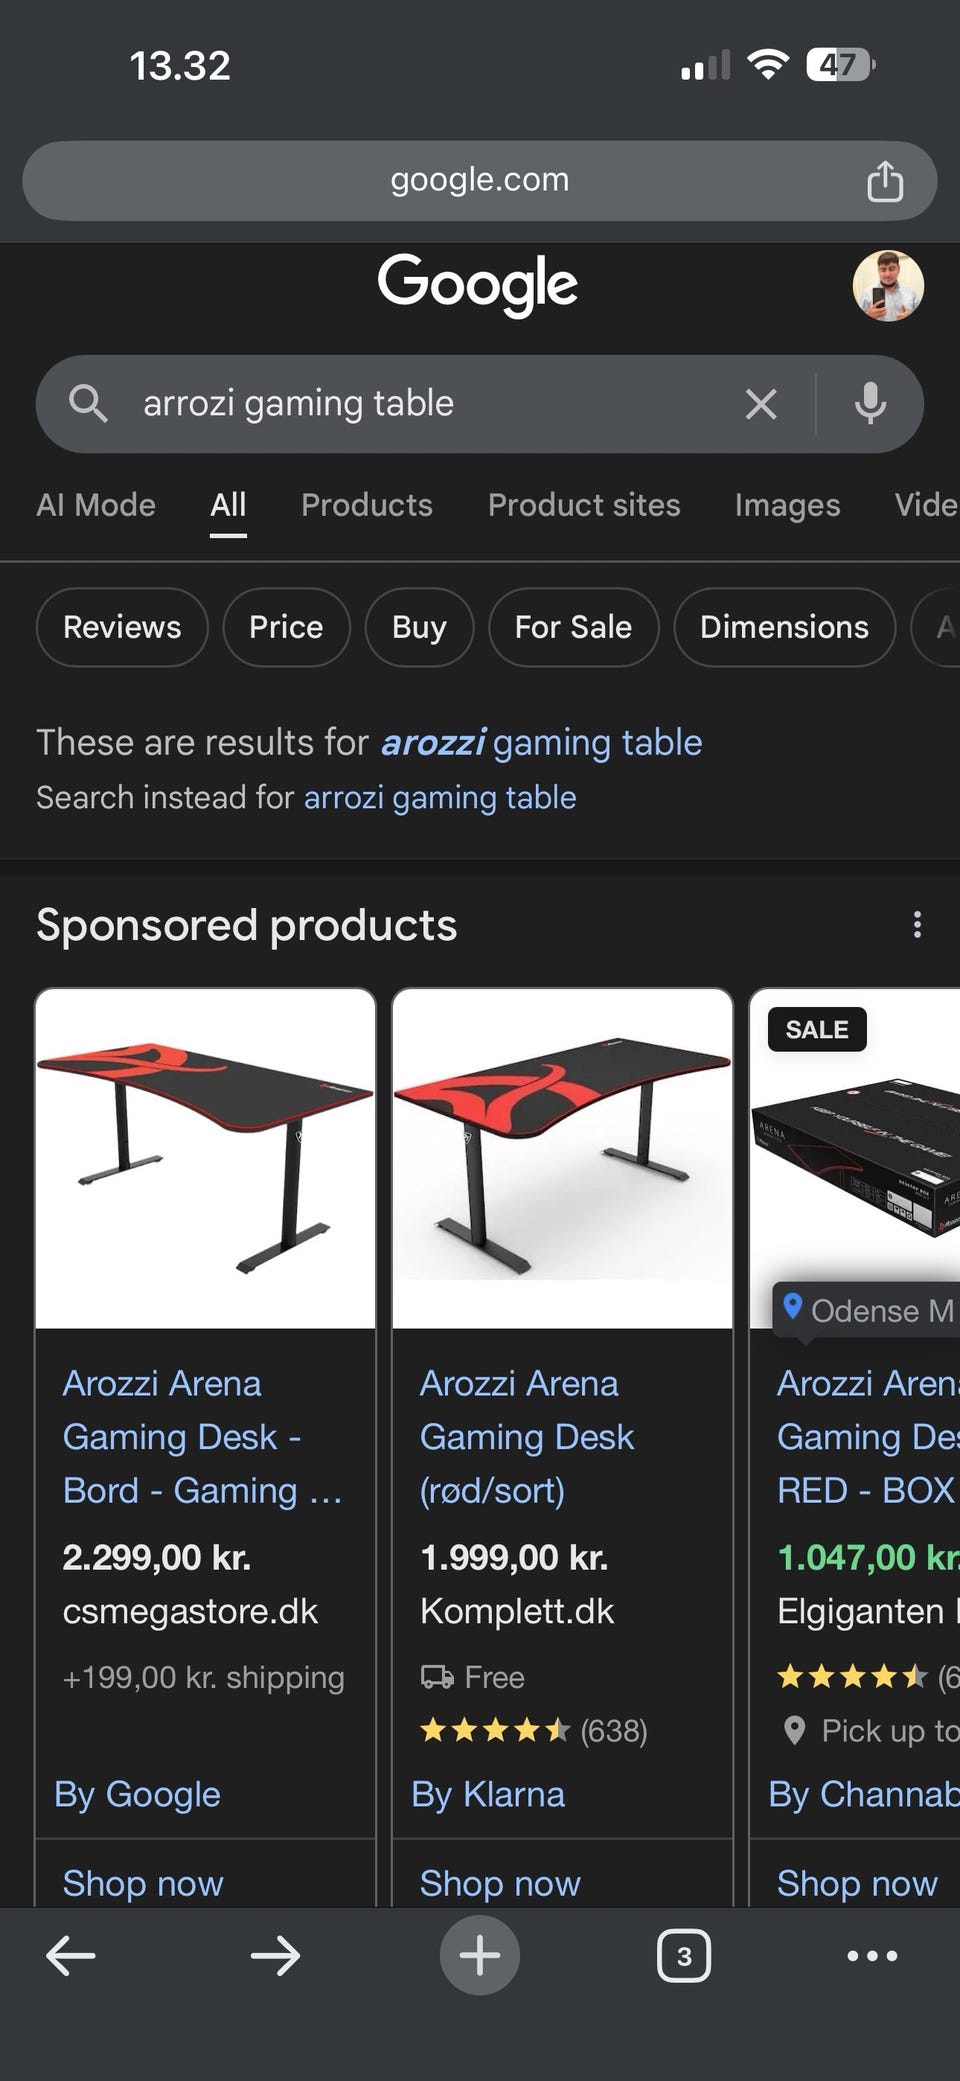Apply the Price filter chip
The width and height of the screenshot is (960, 2081).
286,627
